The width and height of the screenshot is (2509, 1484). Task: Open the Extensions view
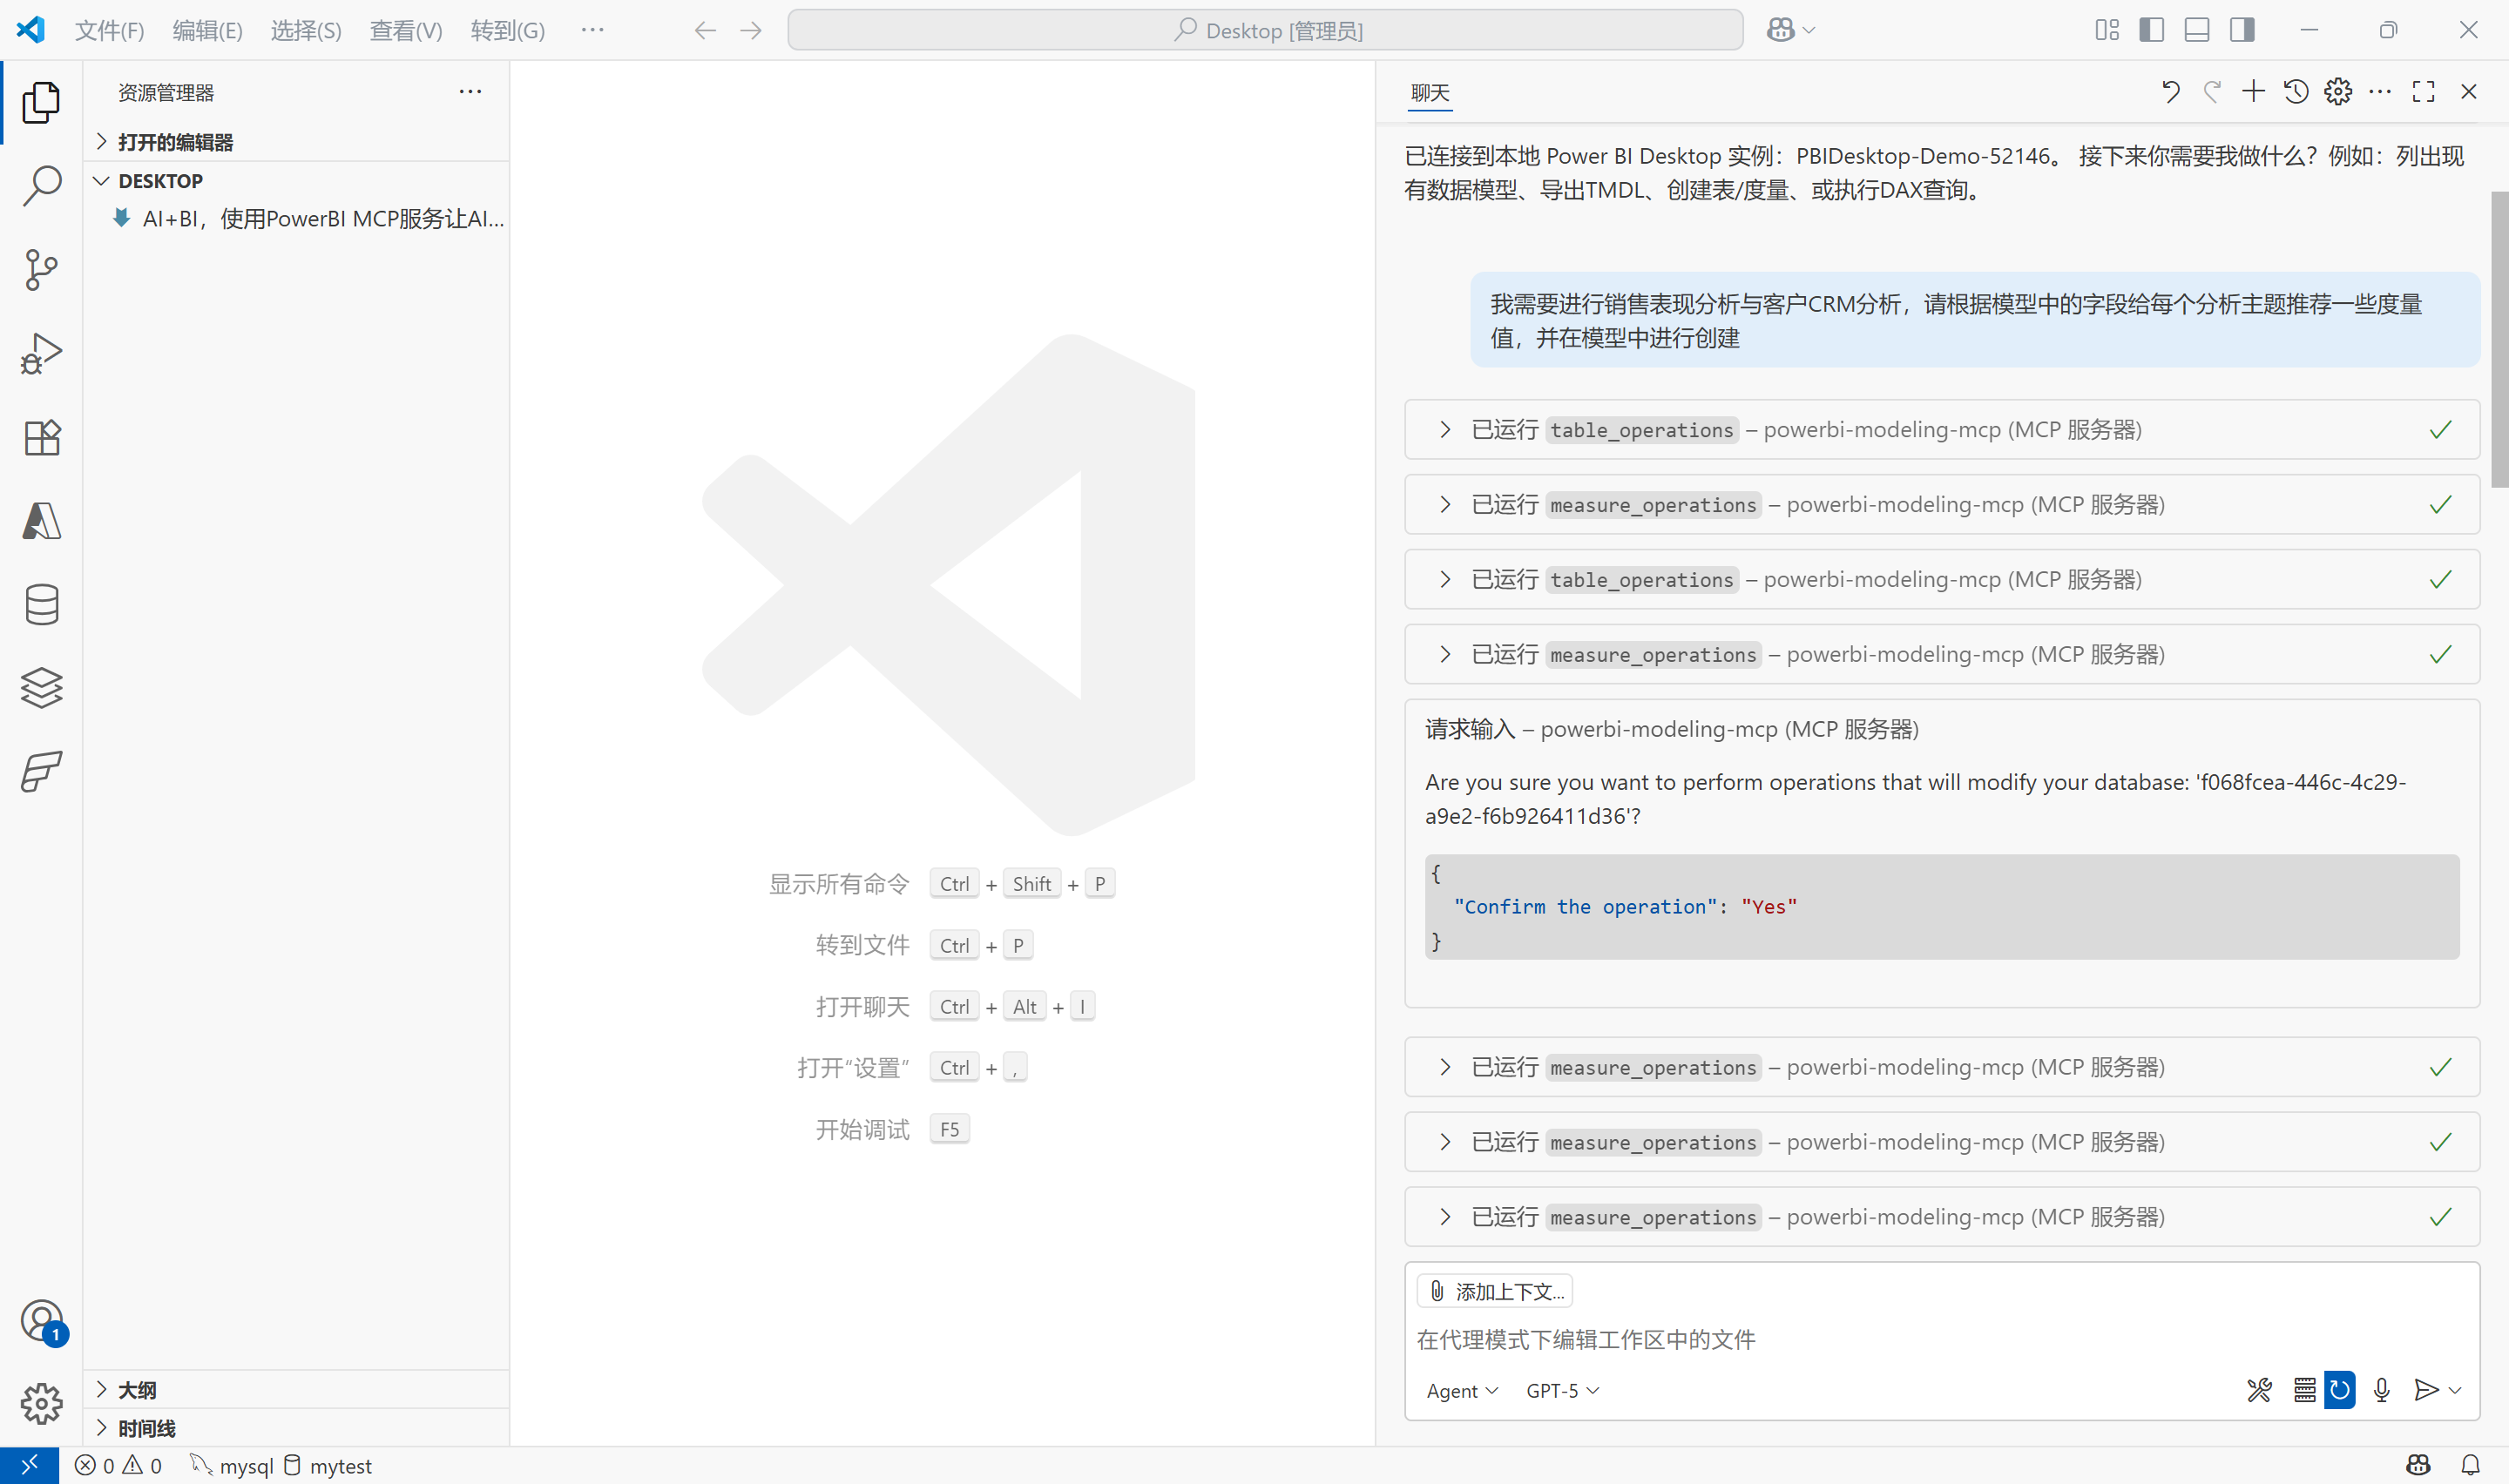41,437
